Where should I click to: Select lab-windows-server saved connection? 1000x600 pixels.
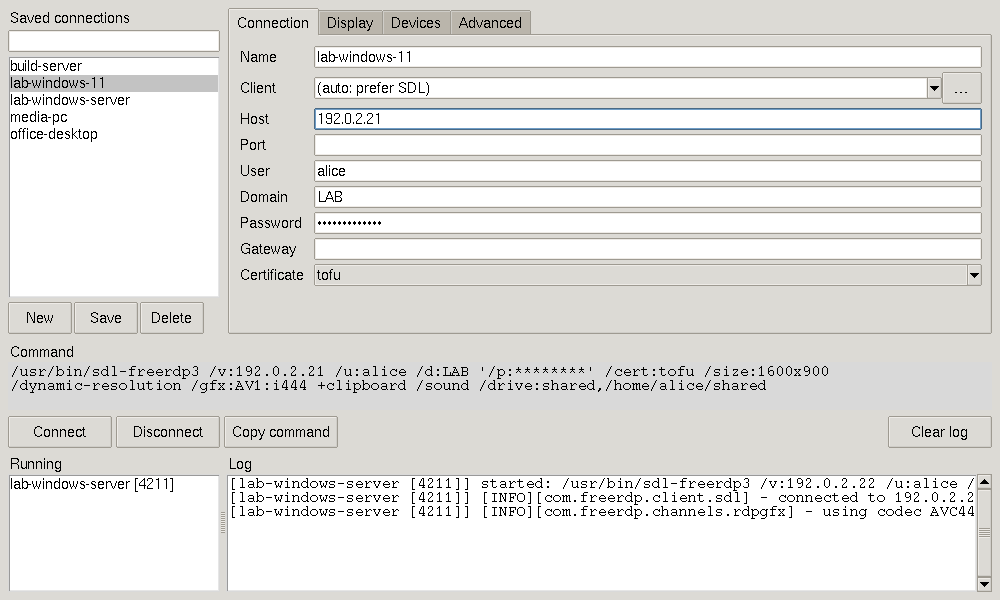[114, 101]
